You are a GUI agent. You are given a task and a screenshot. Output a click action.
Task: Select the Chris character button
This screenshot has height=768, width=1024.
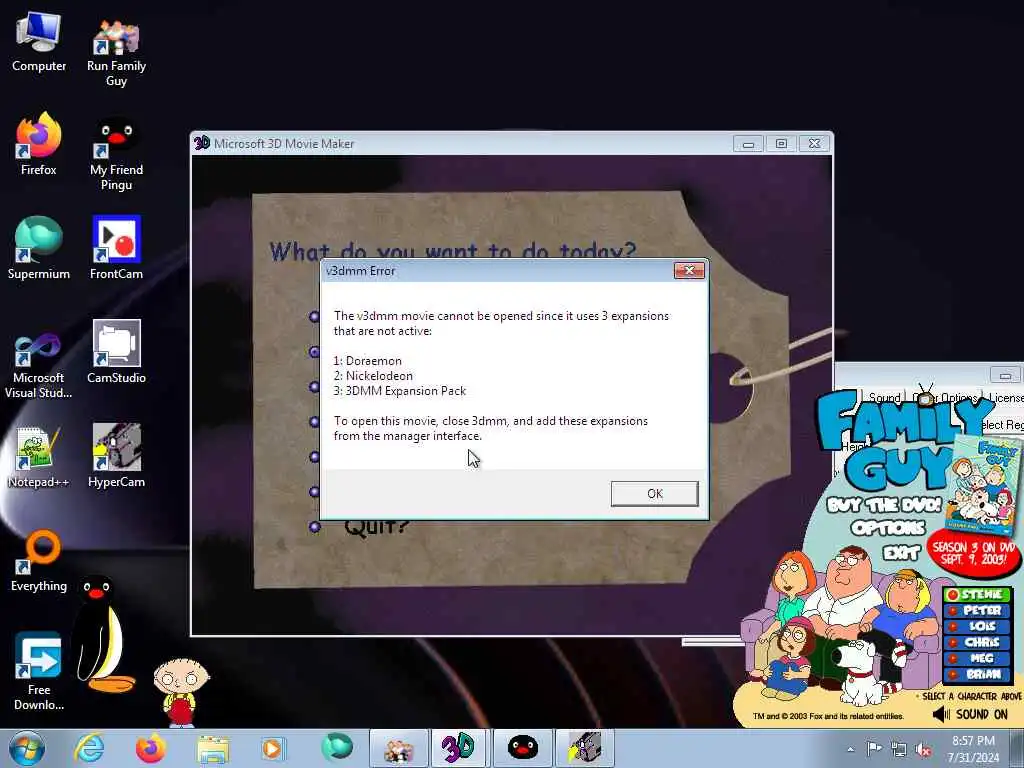(977, 642)
